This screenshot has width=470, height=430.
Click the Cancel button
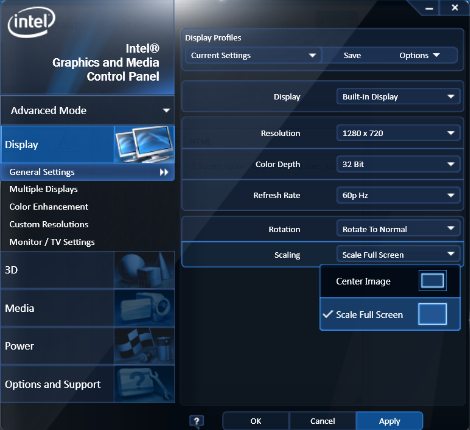point(322,421)
